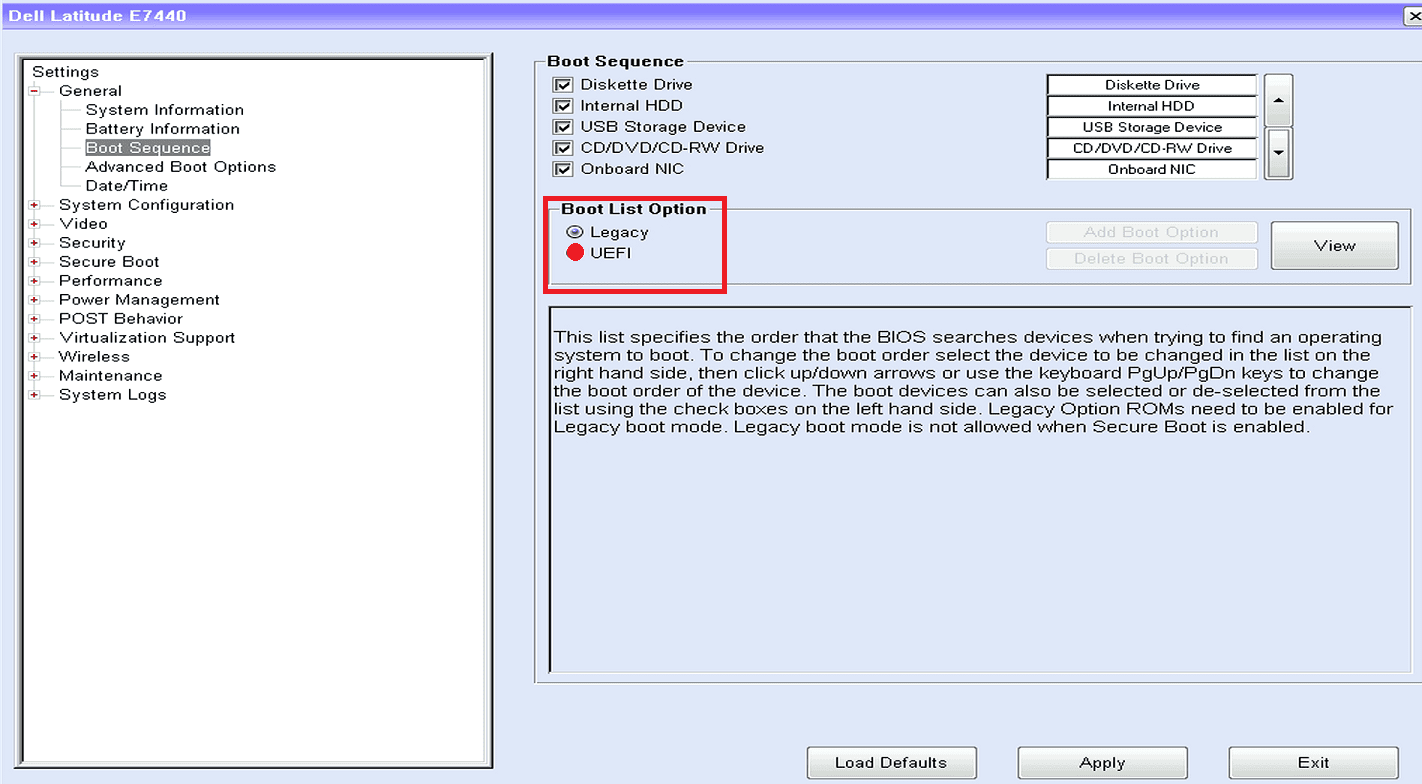
Task: Uncheck the Internal HDD checkbox
Action: [562, 106]
